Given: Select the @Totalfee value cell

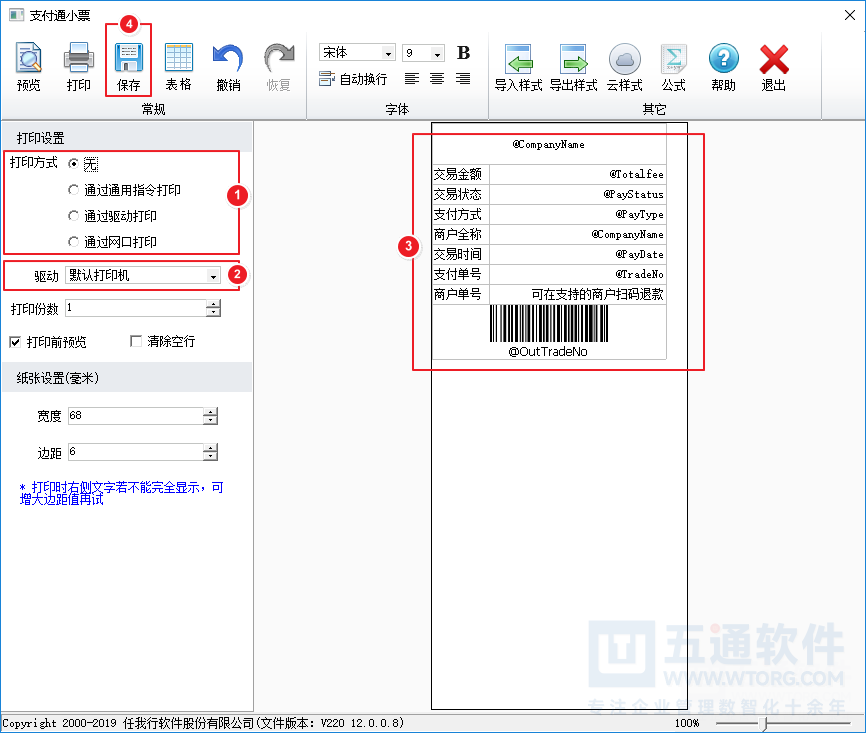Looking at the screenshot, I should pos(578,175).
